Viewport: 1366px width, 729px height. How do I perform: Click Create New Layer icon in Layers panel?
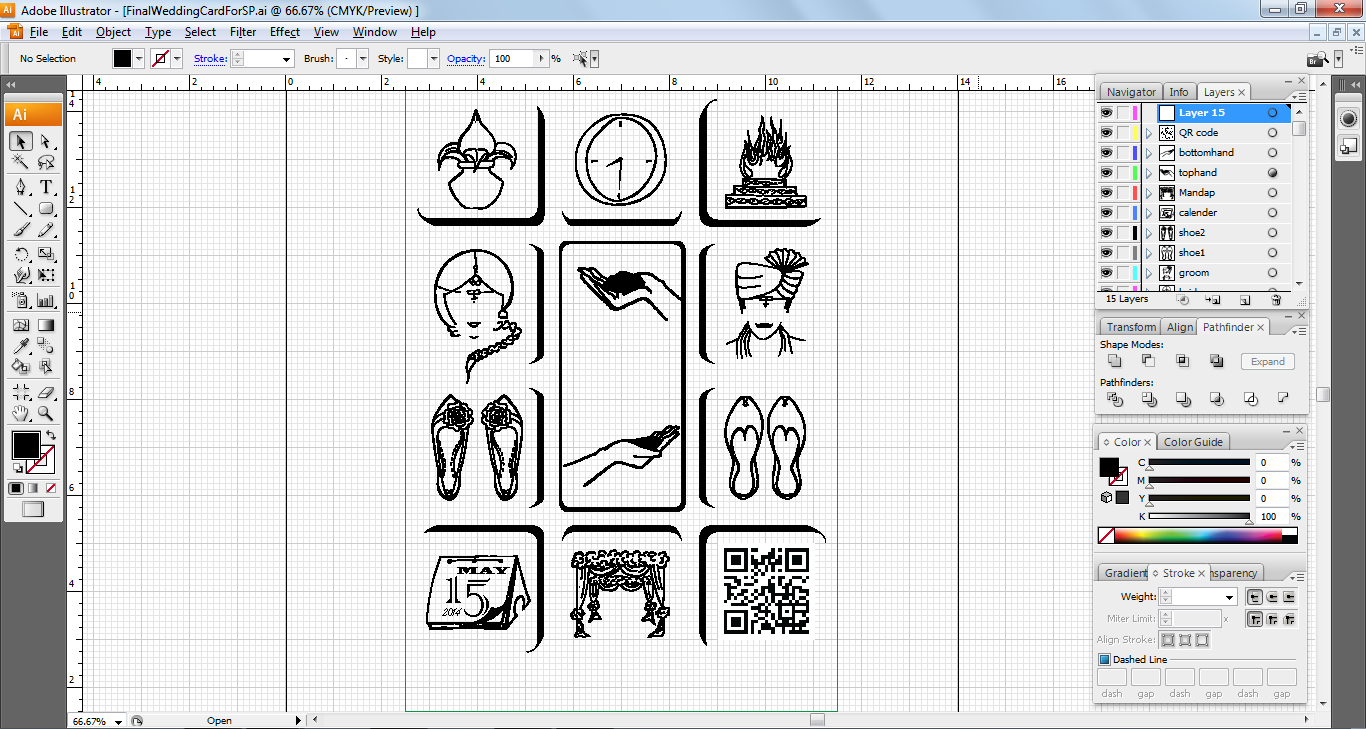pos(1245,299)
